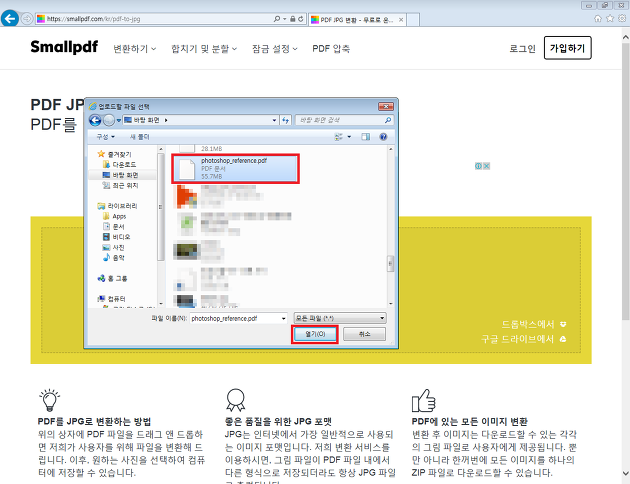The width and height of the screenshot is (630, 484).
Task: Close the ad with the X icon
Action: (486, 166)
